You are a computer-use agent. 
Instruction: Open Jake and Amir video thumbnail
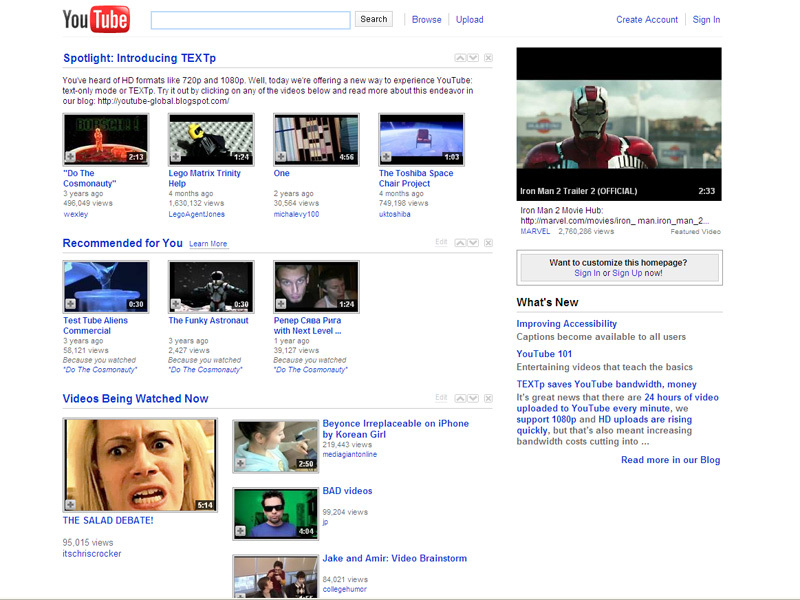[276, 577]
